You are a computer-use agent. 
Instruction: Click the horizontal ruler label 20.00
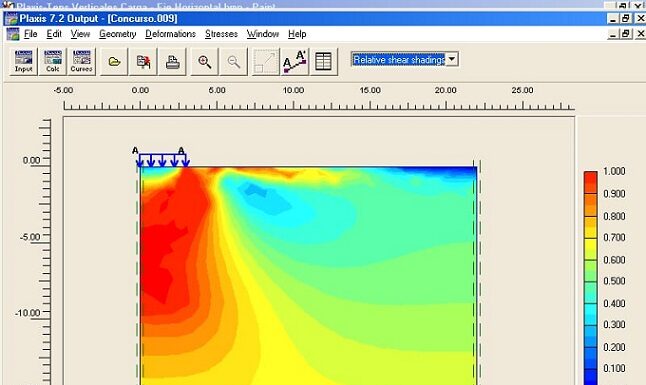point(445,90)
